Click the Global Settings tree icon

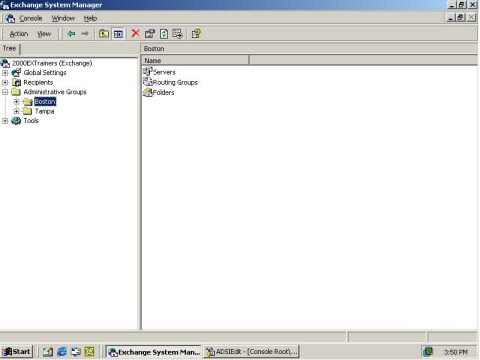pos(16,73)
